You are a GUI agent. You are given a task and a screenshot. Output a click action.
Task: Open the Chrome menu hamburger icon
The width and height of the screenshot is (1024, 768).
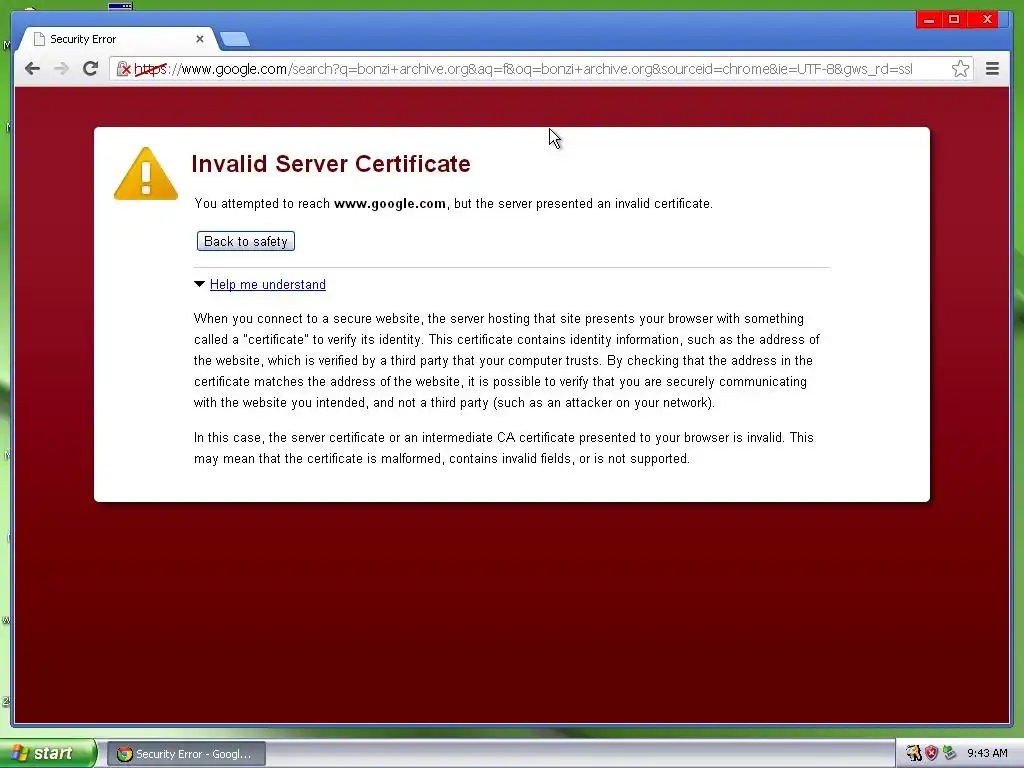pos(992,69)
